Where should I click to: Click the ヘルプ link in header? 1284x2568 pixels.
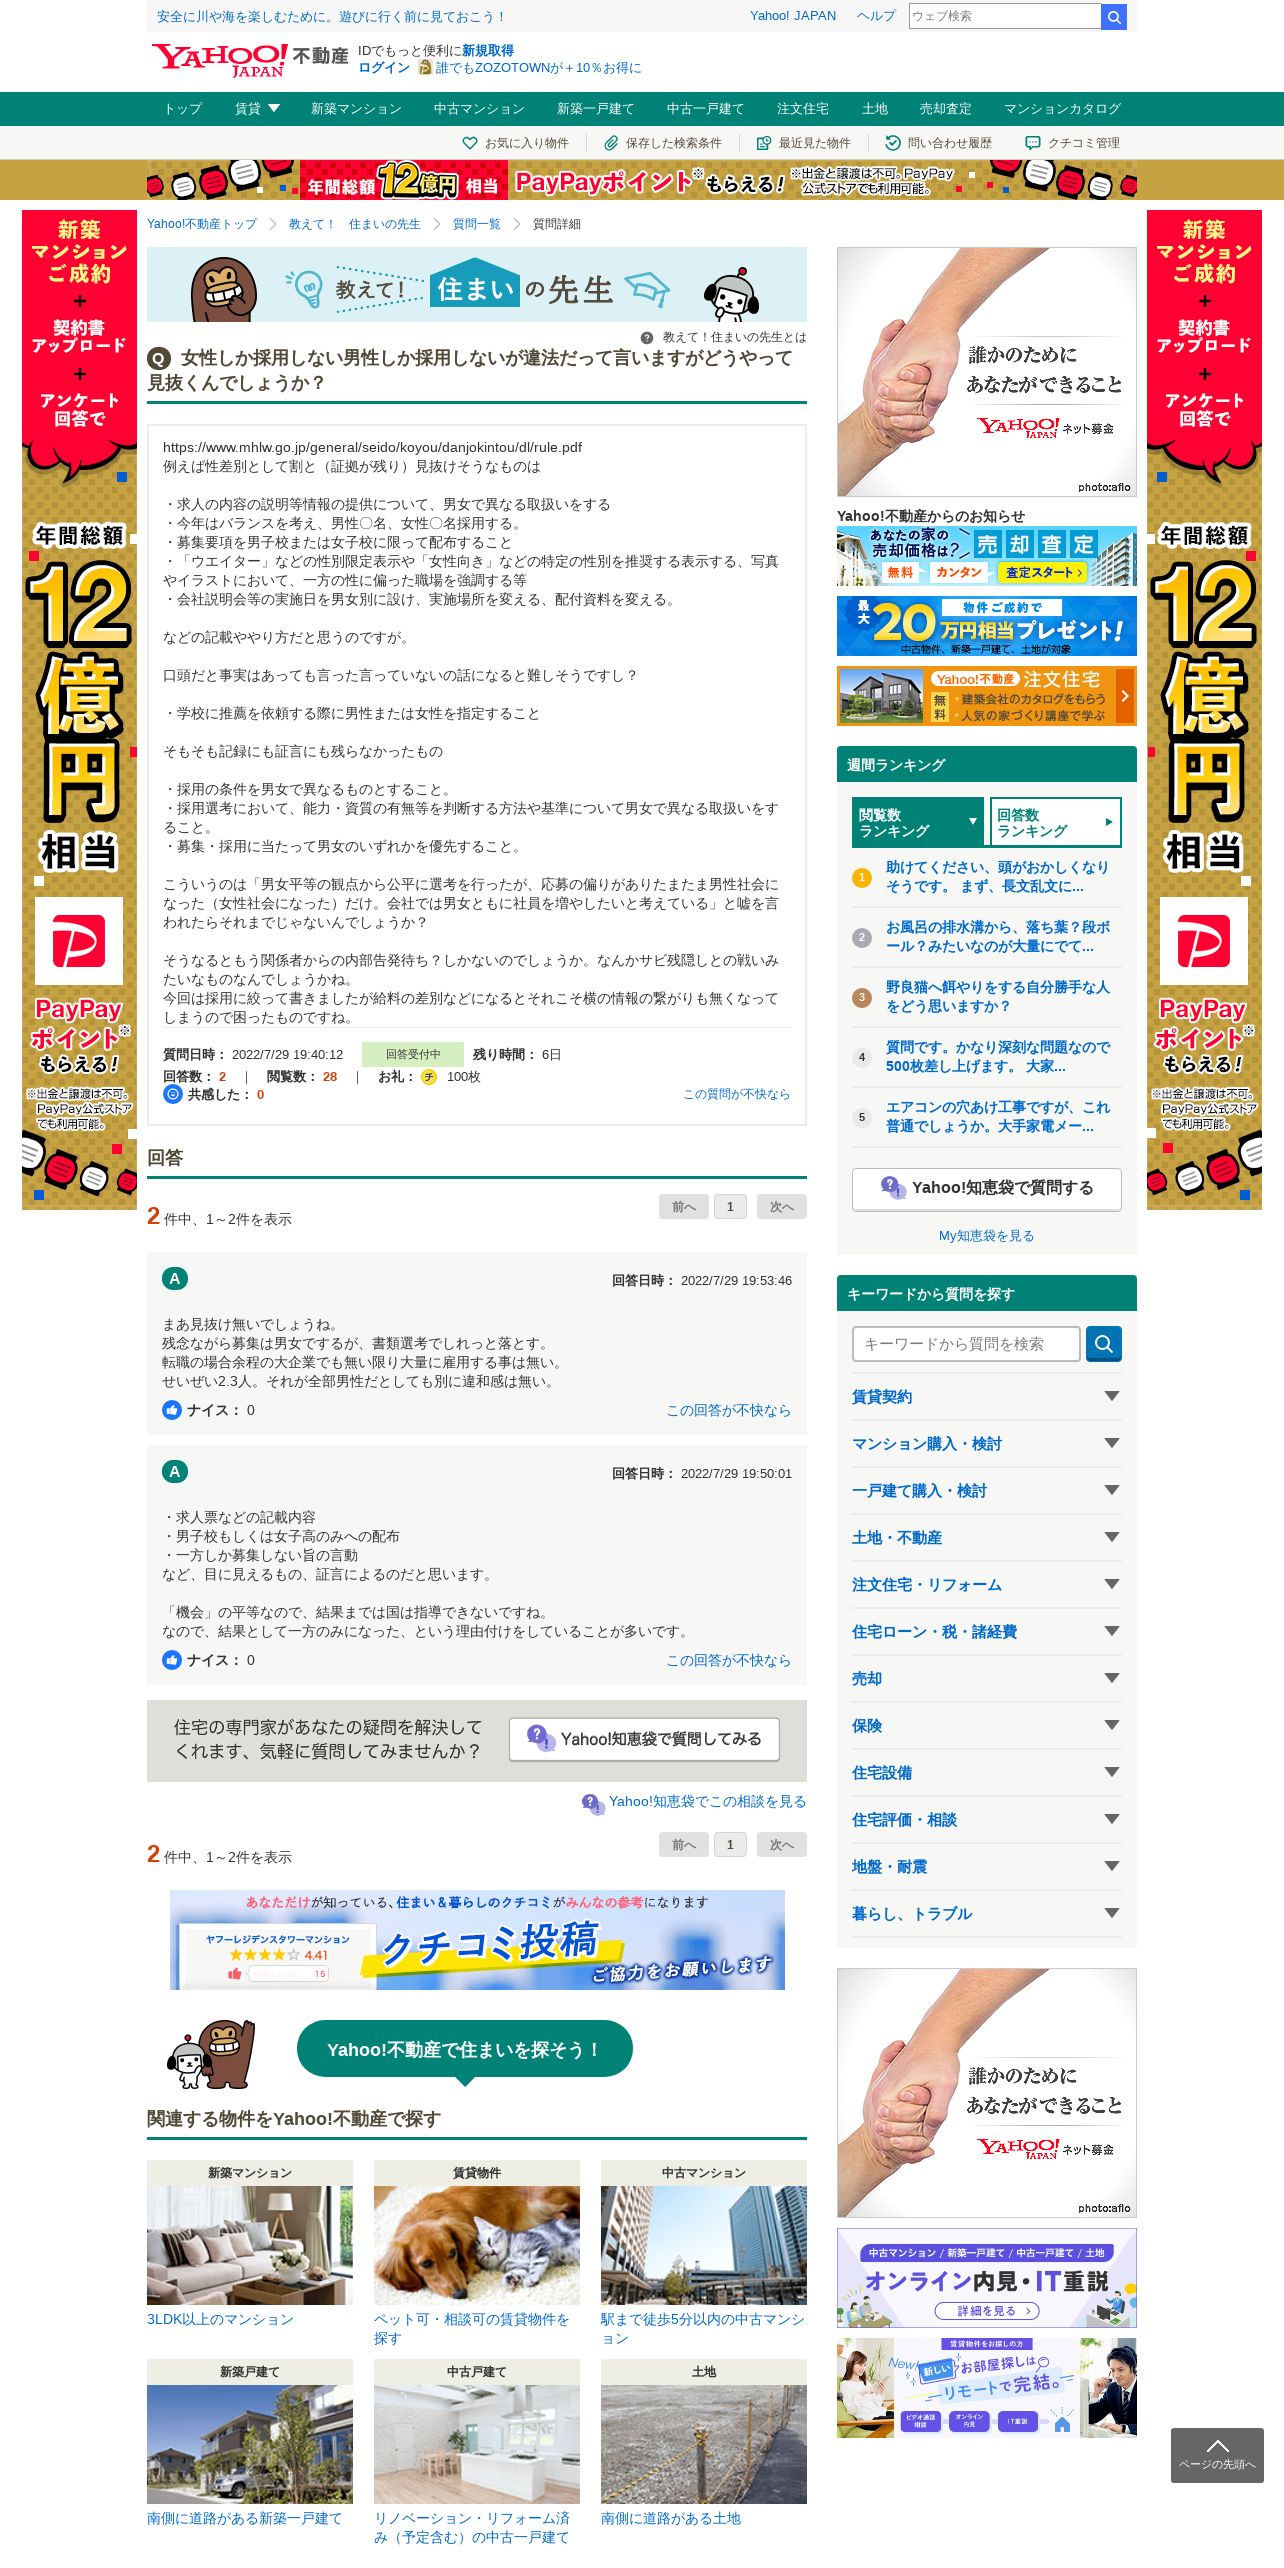point(876,16)
